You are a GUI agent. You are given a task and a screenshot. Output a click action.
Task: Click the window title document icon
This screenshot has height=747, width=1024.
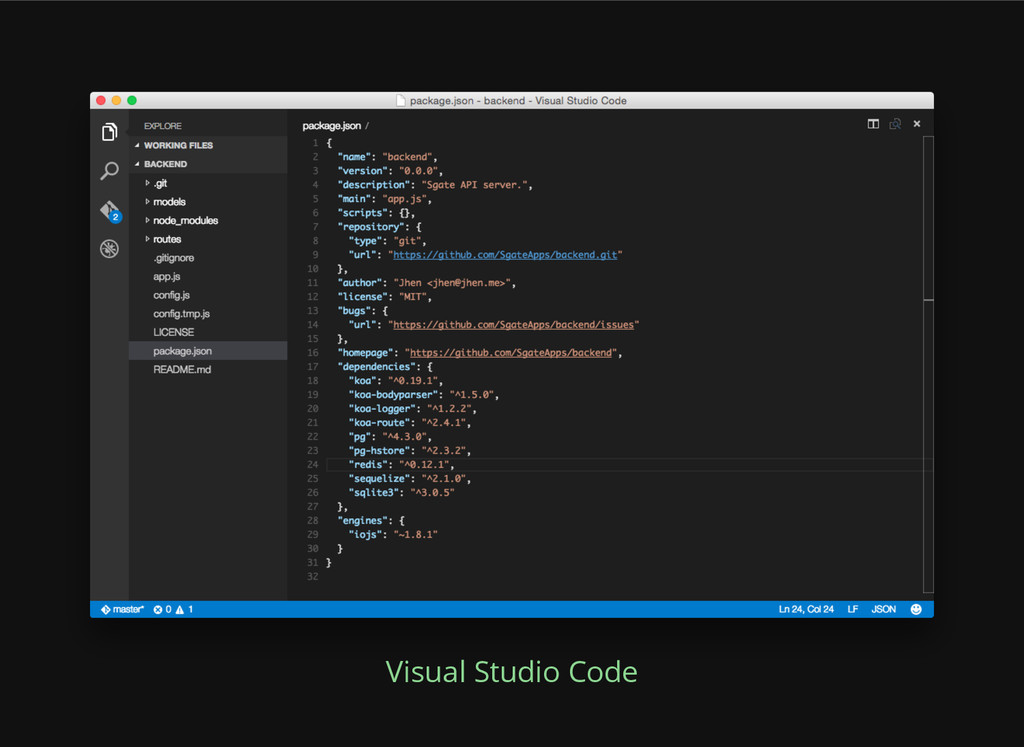(401, 101)
